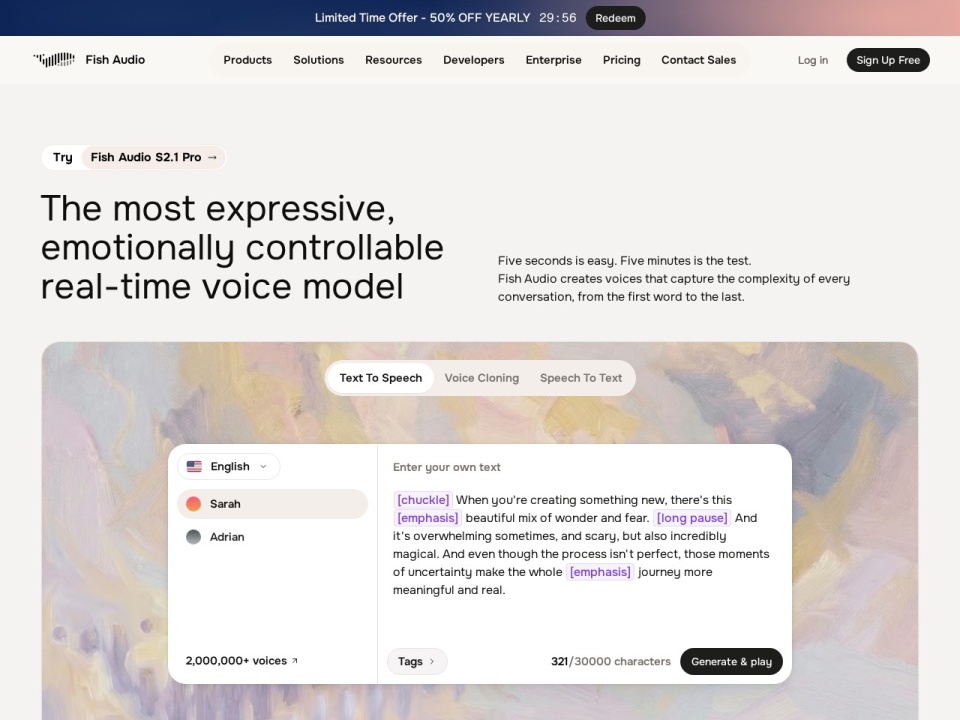Click the Generate & play button
This screenshot has width=960, height=720.
click(x=731, y=661)
